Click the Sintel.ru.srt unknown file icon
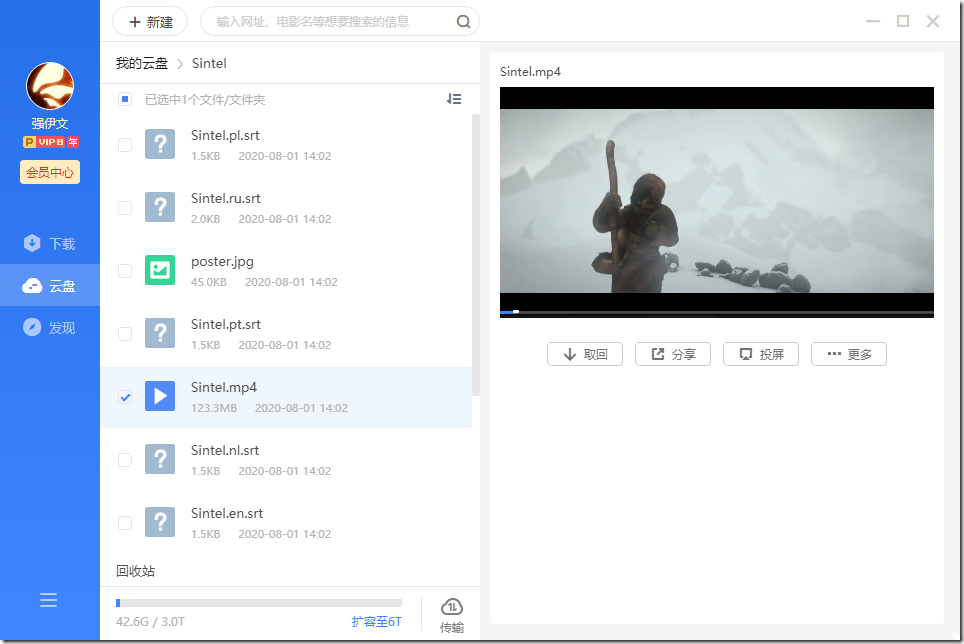 (x=160, y=207)
